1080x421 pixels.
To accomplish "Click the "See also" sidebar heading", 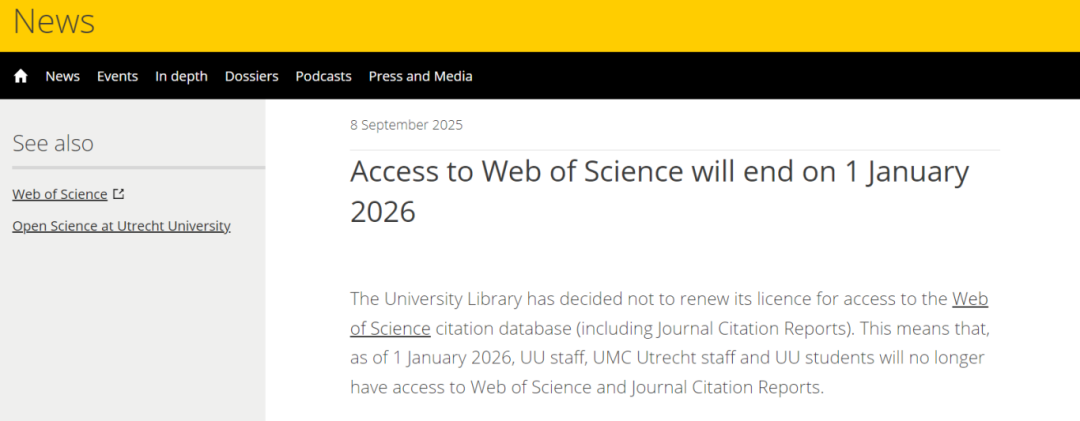I will [53, 143].
